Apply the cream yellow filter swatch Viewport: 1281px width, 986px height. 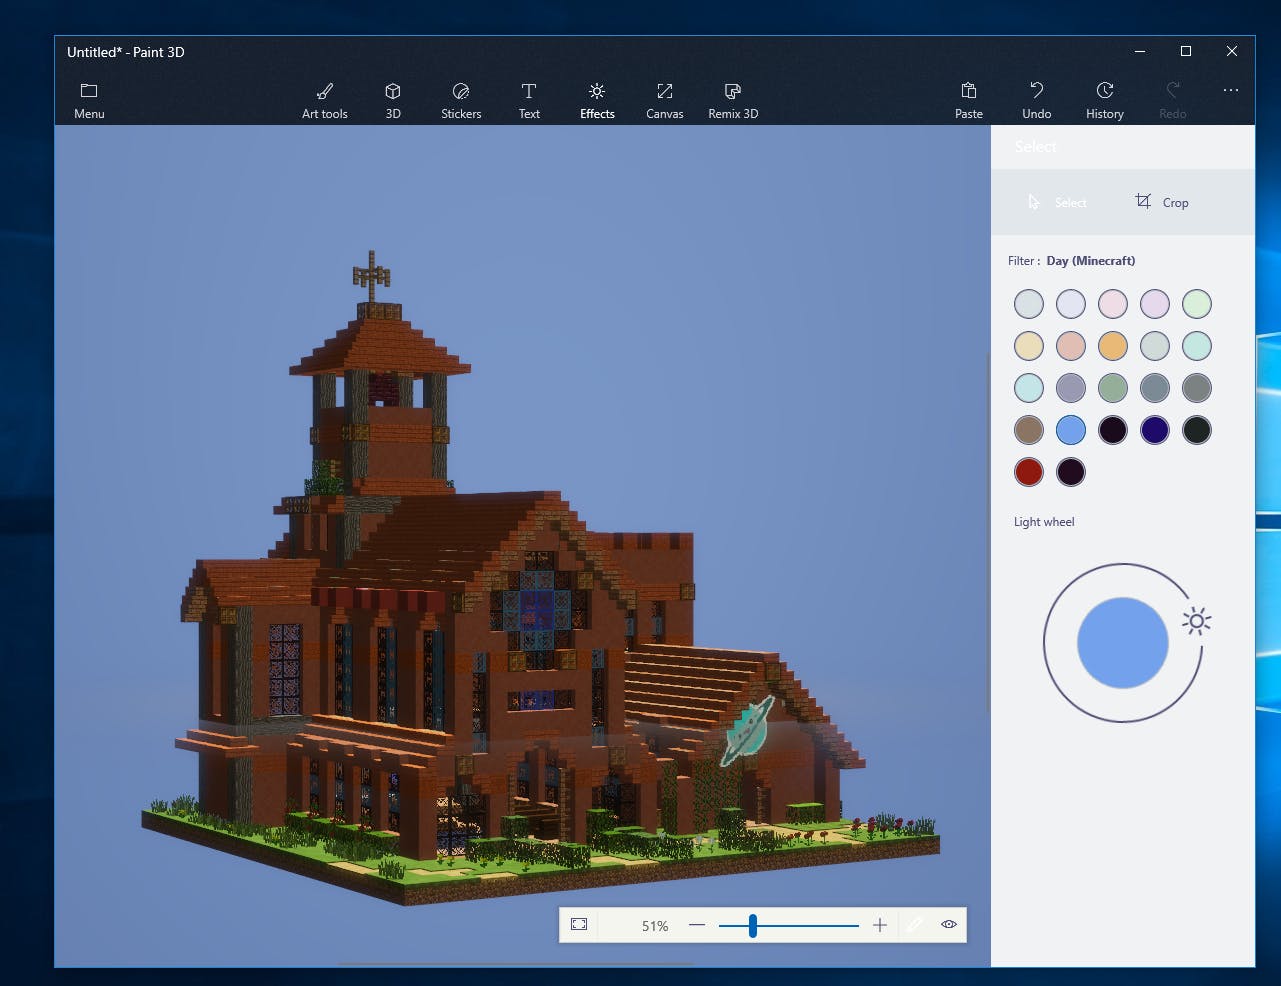click(1029, 346)
